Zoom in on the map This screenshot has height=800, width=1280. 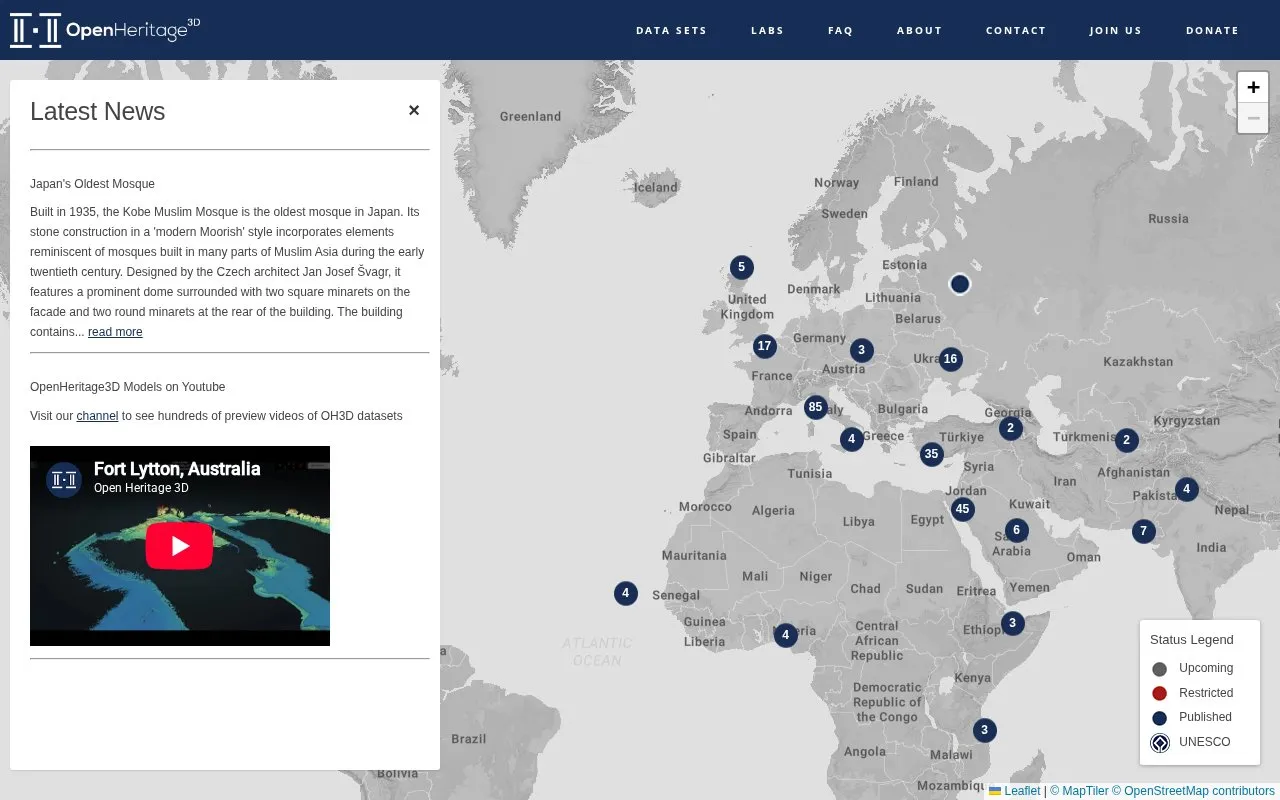tap(1253, 87)
